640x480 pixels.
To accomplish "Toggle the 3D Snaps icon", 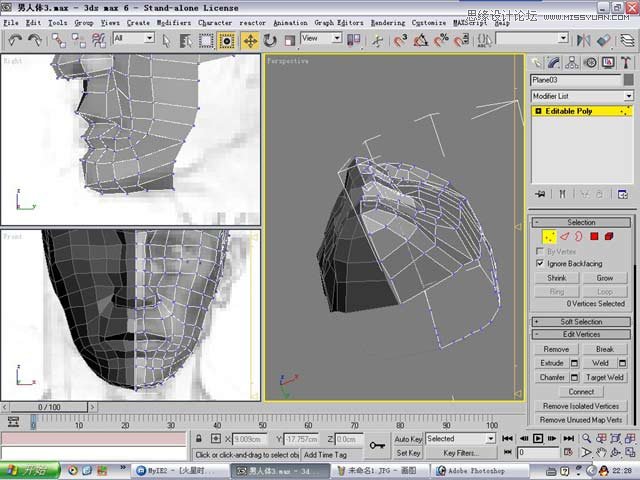I will (x=400, y=40).
